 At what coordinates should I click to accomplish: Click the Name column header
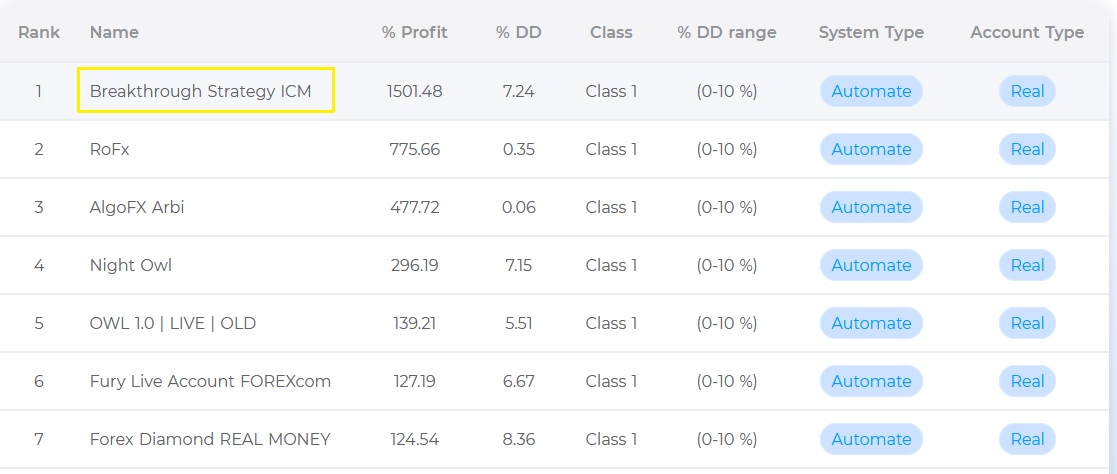coord(114,32)
